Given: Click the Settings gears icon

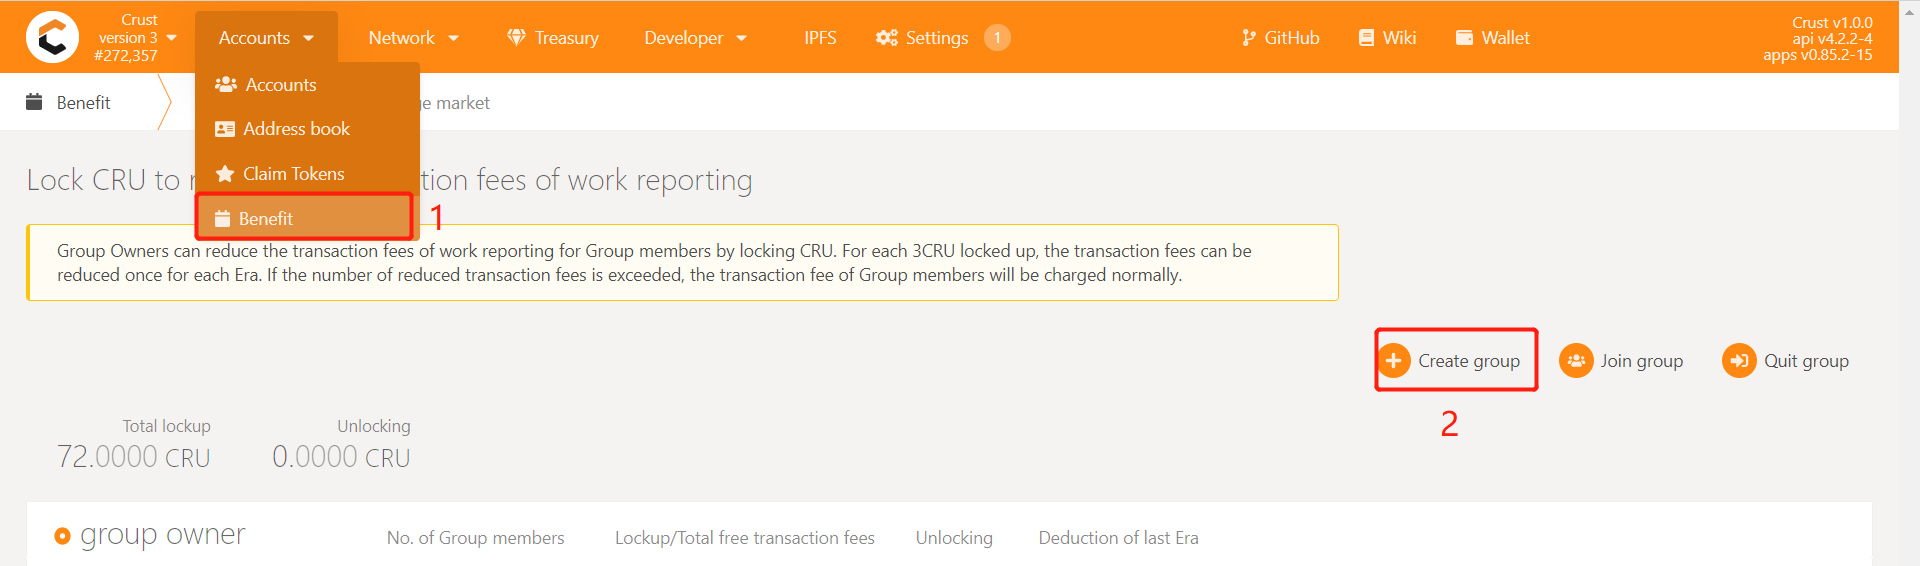Looking at the screenshot, I should tap(887, 38).
